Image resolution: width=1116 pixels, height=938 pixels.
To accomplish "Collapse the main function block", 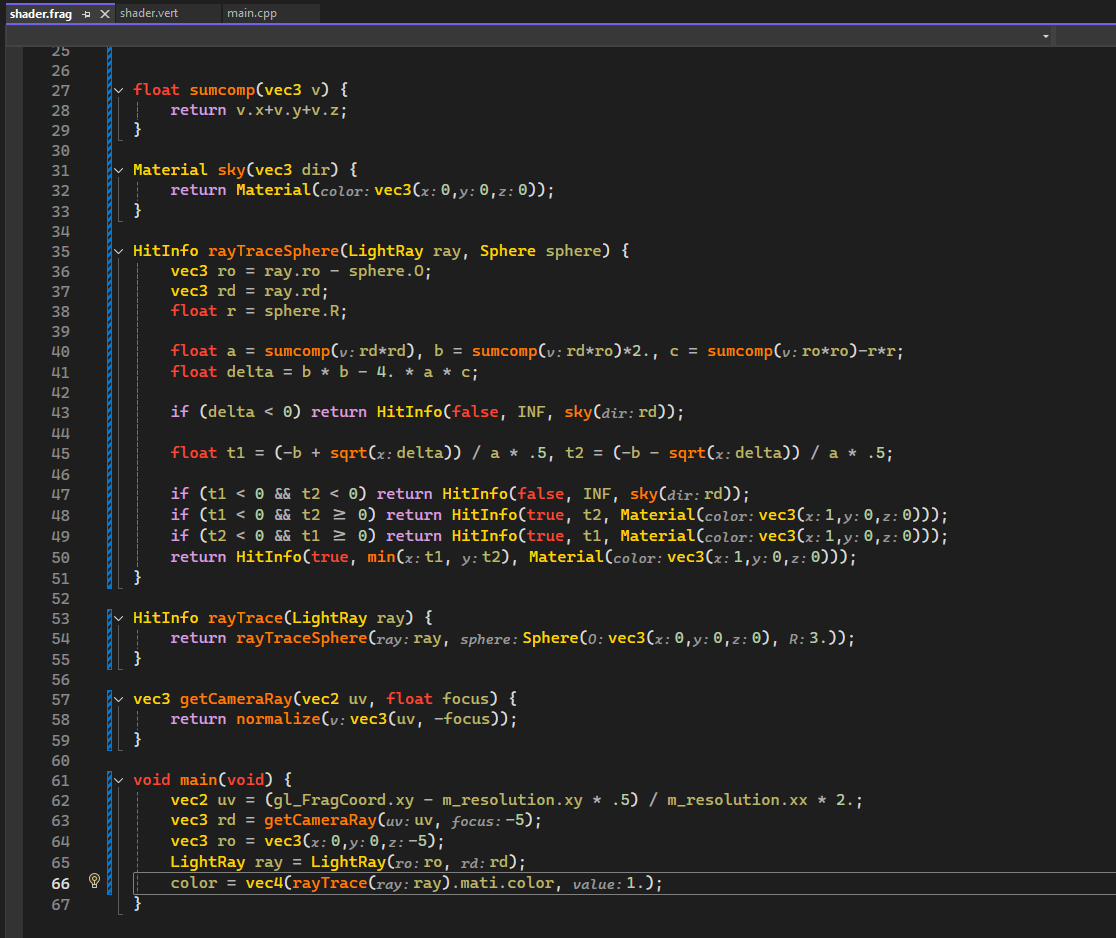I will [119, 781].
